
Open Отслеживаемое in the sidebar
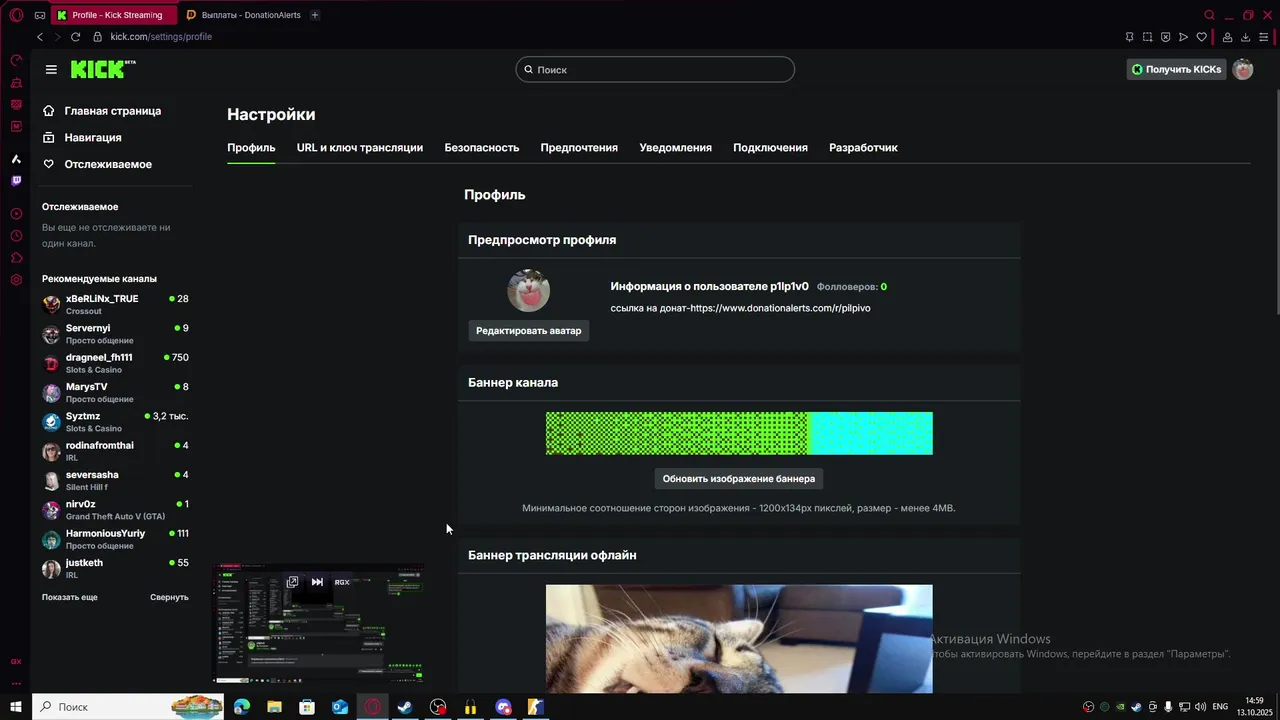(x=97, y=164)
